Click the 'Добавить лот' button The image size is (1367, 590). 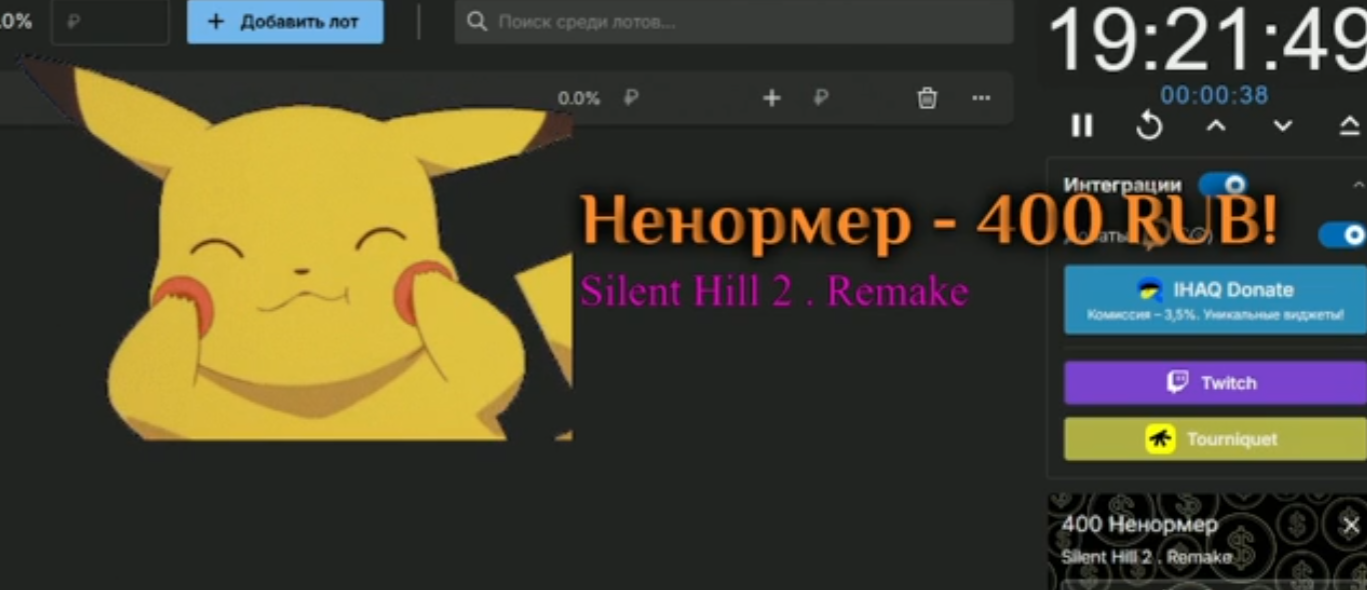click(x=285, y=22)
